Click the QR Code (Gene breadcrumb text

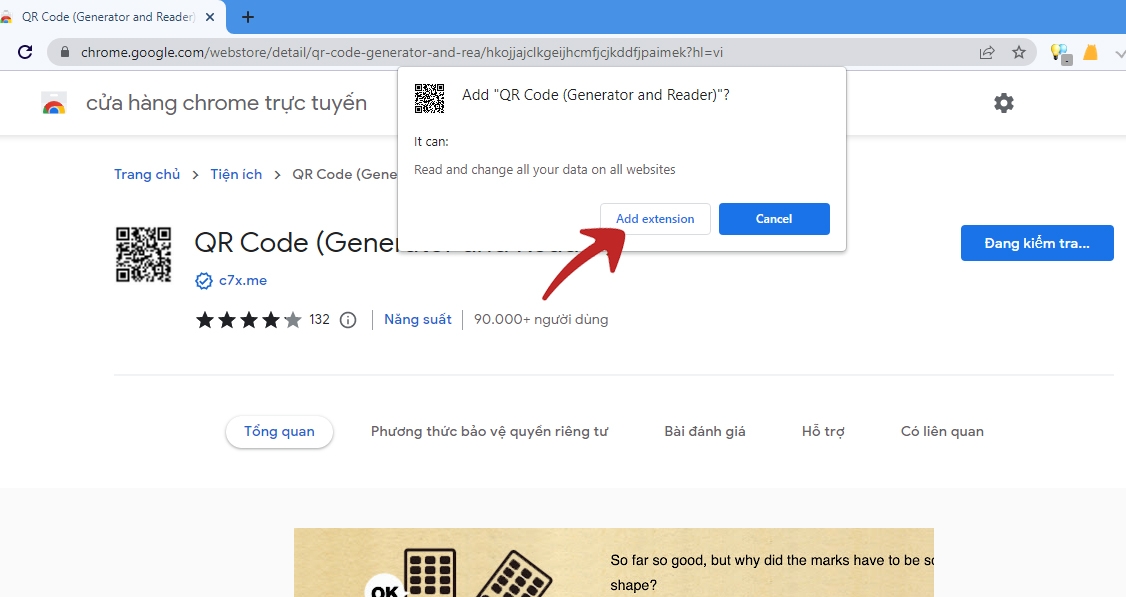(x=345, y=175)
